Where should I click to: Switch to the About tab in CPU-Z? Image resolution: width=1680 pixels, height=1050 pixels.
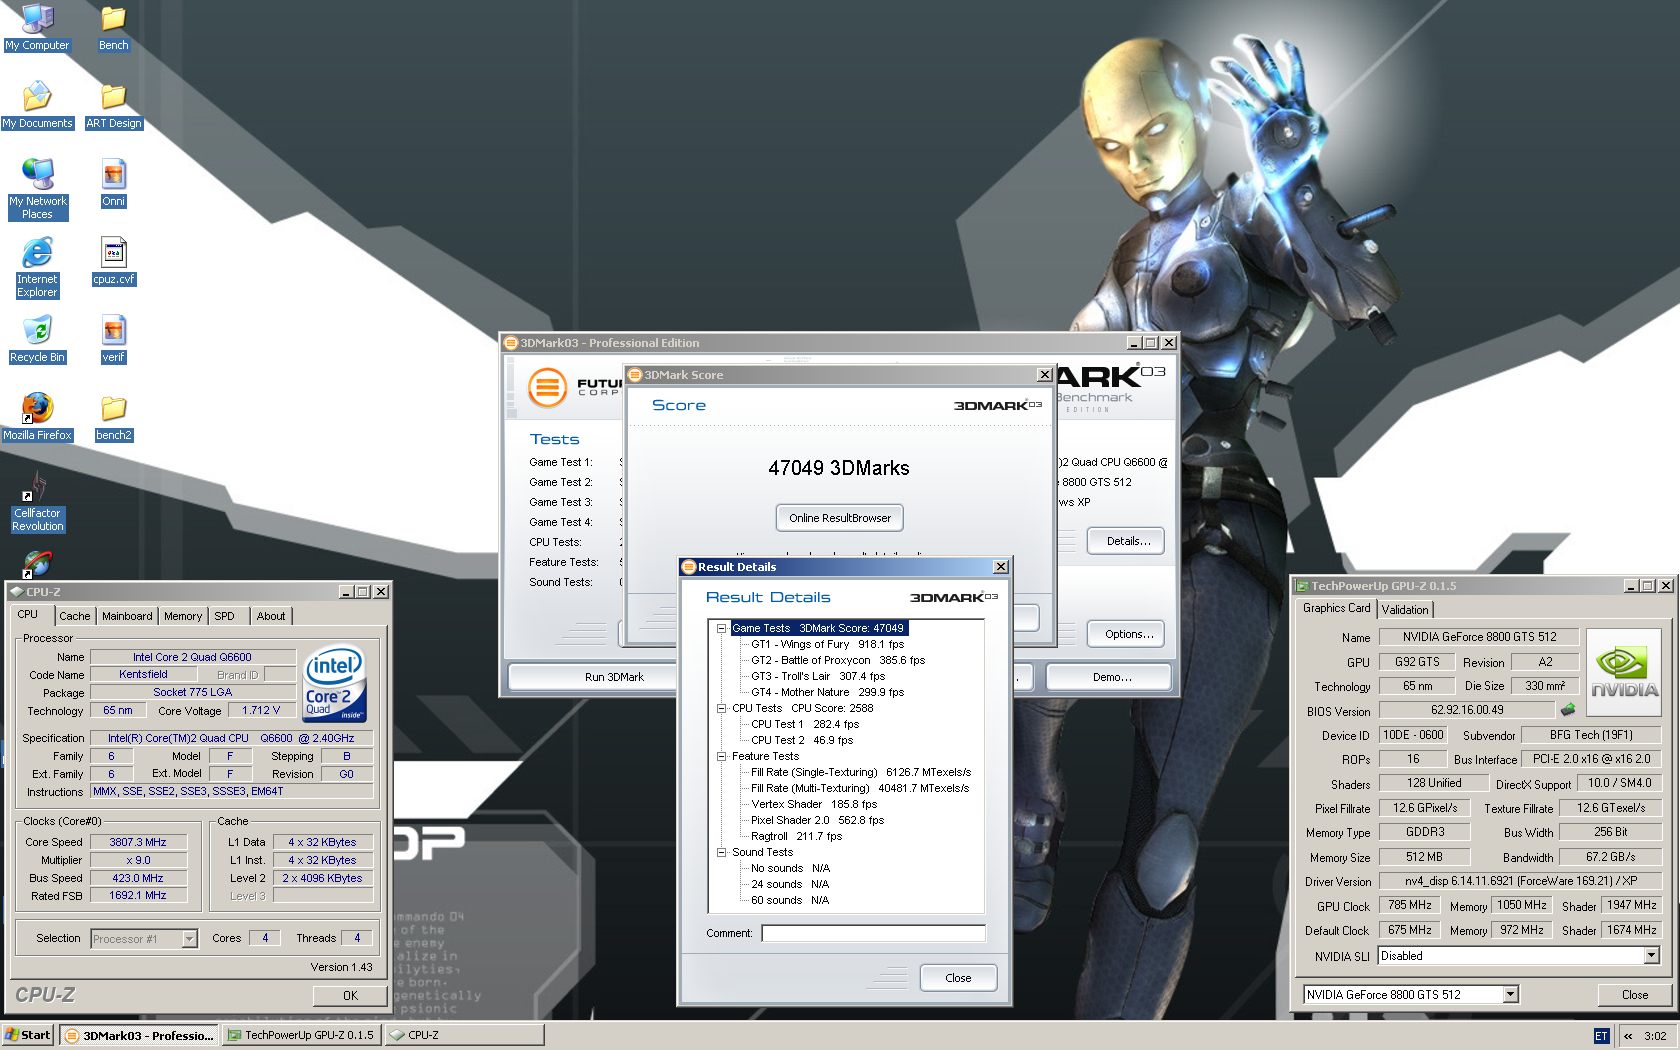pyautogui.click(x=270, y=616)
